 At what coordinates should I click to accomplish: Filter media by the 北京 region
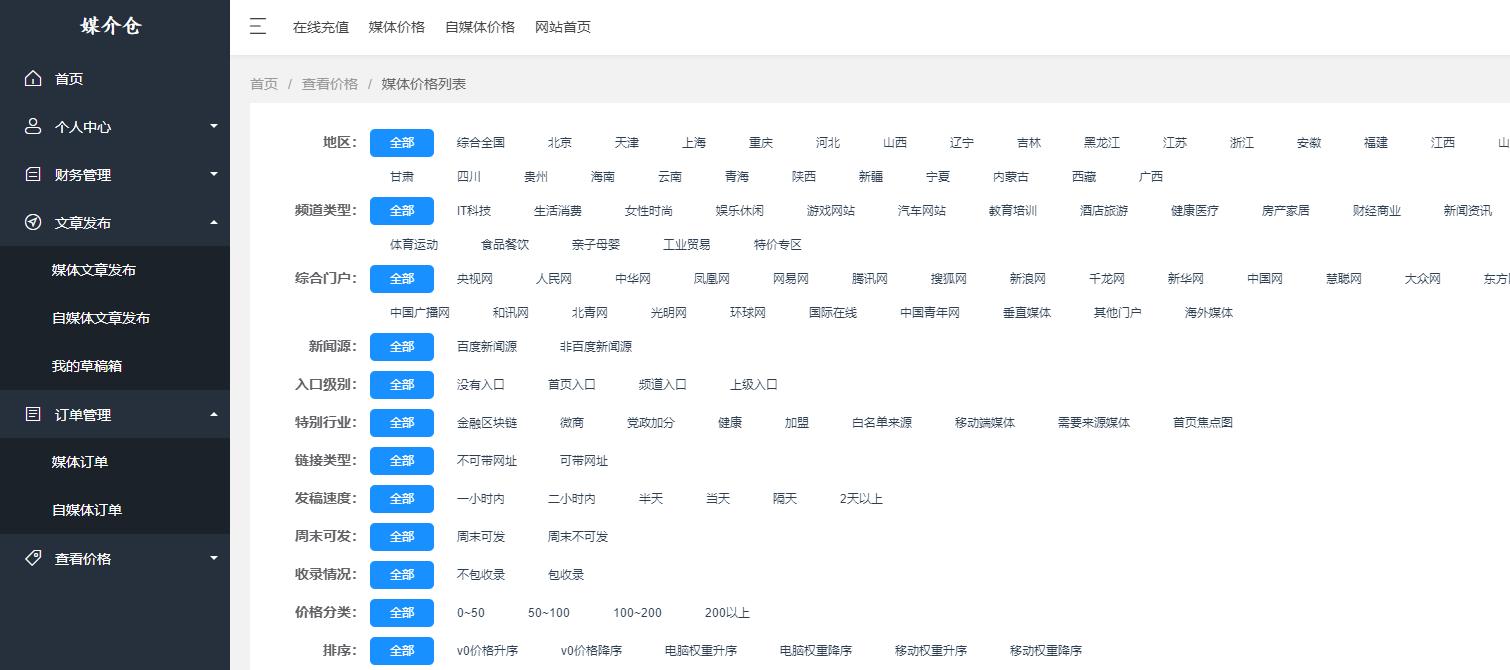point(559,142)
